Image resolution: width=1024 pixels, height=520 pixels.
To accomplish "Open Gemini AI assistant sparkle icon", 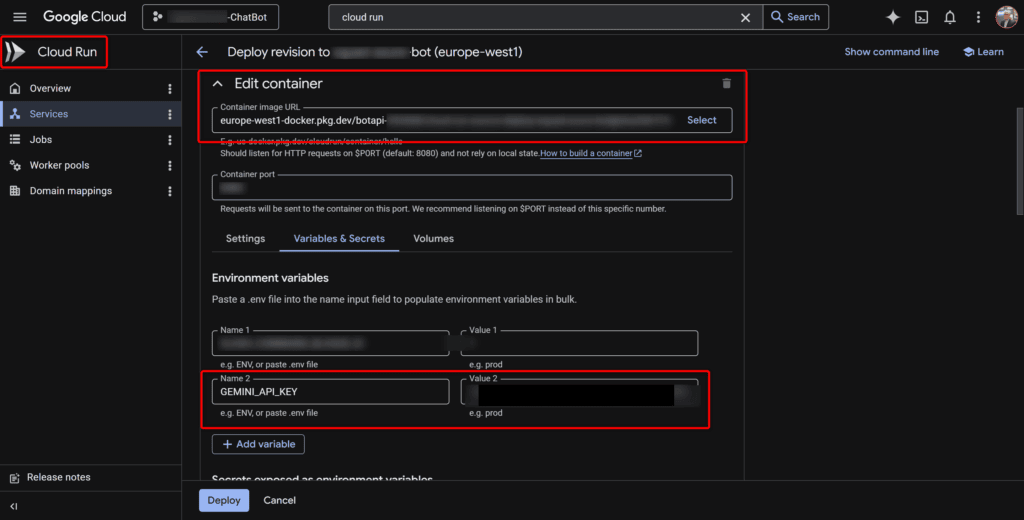I will click(892, 18).
